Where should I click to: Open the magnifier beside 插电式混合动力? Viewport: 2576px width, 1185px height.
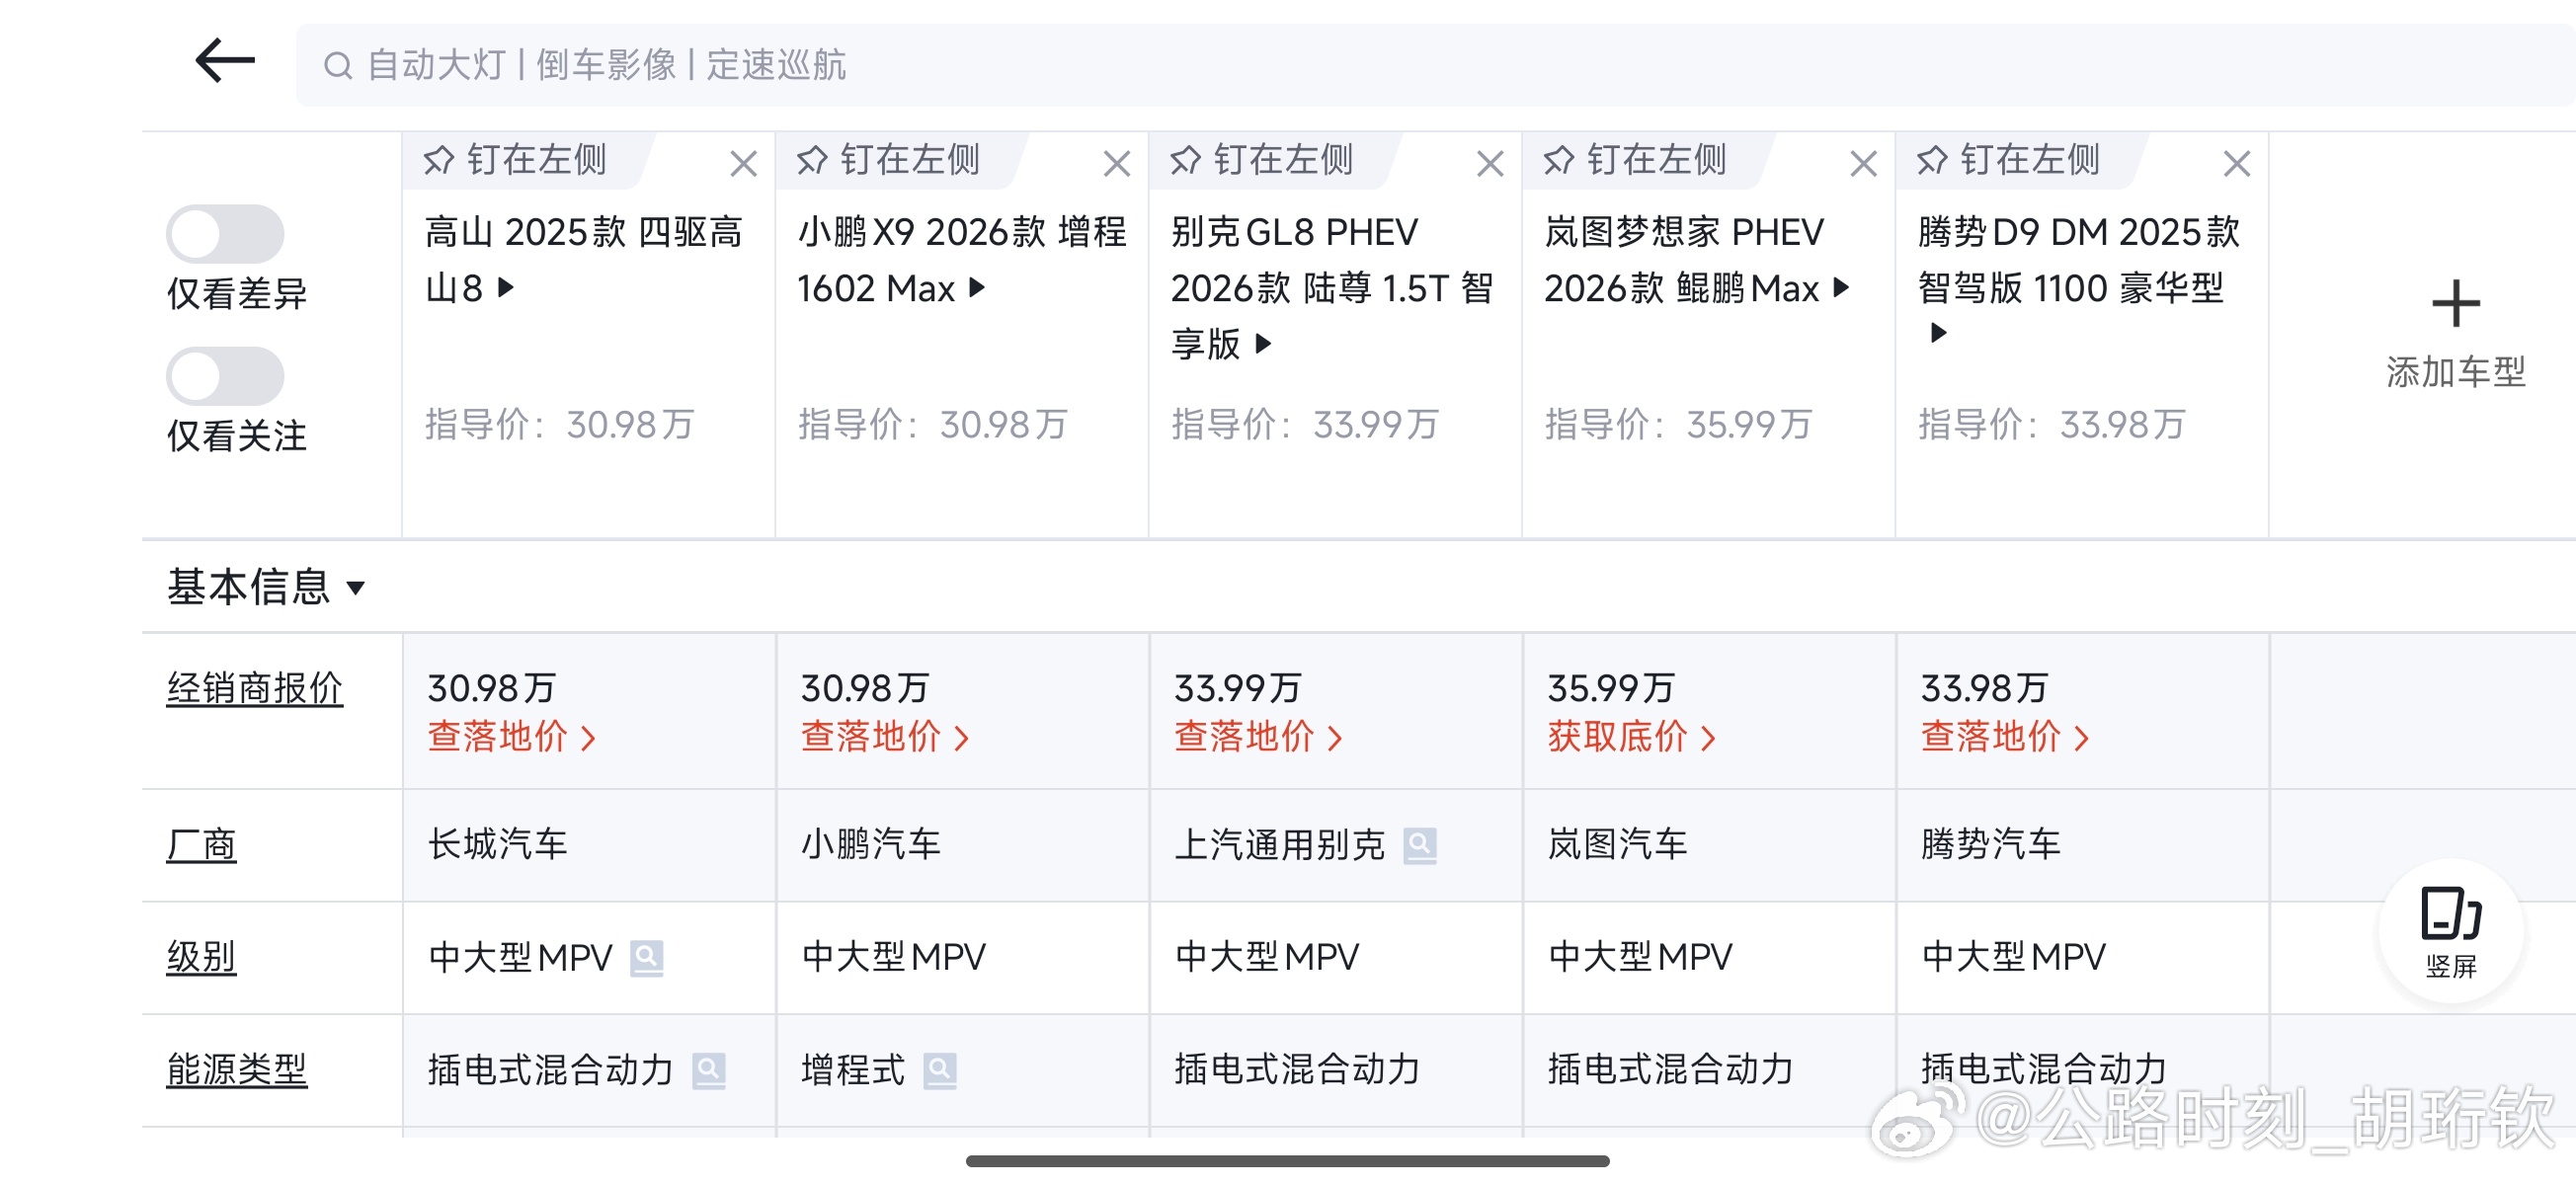711,1069
